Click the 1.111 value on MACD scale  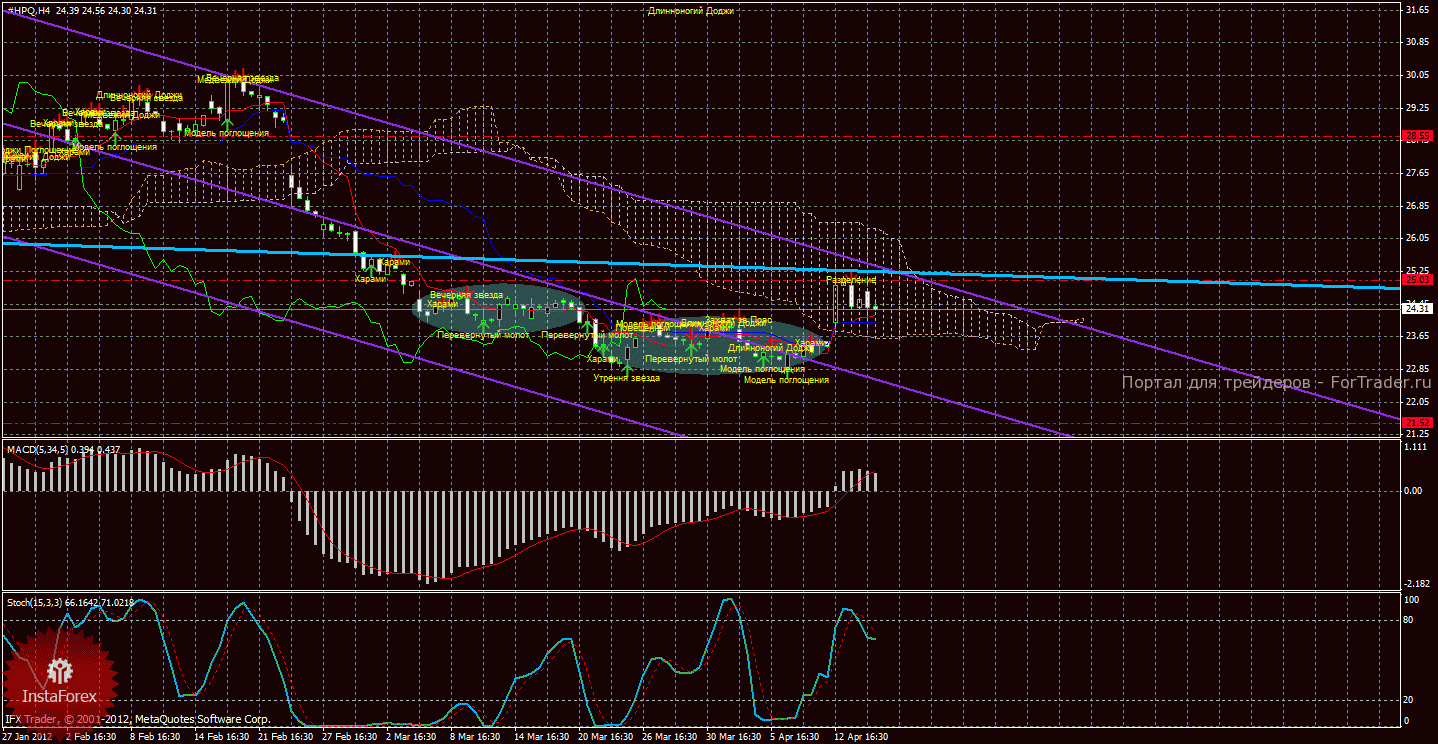(x=1414, y=448)
